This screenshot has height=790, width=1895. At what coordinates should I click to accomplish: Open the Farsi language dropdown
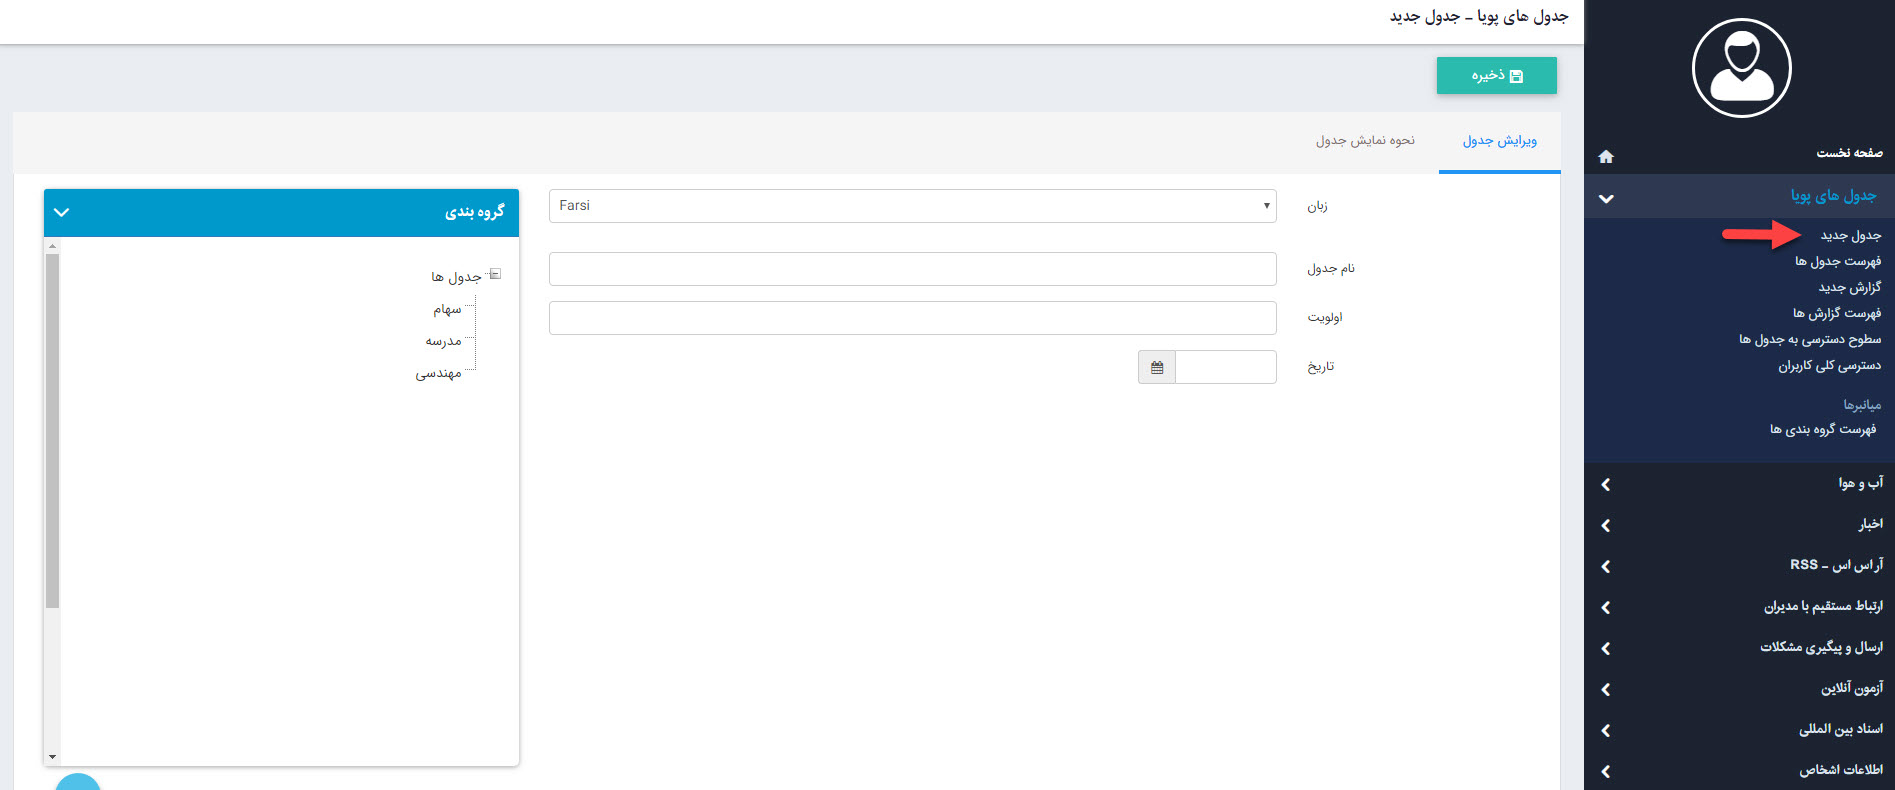912,206
